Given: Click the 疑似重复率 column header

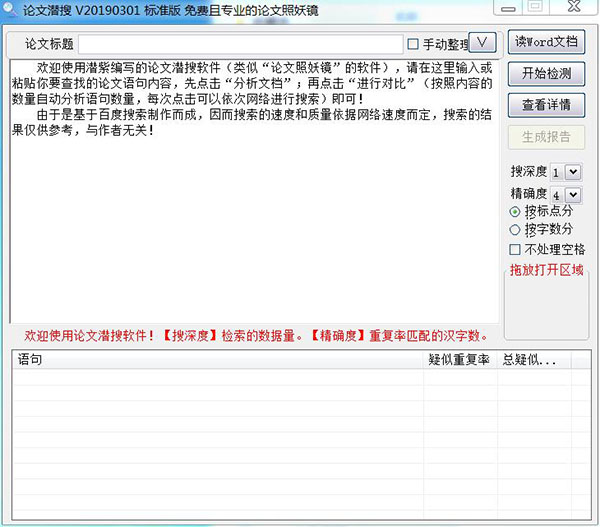Looking at the screenshot, I should pyautogui.click(x=461, y=360).
